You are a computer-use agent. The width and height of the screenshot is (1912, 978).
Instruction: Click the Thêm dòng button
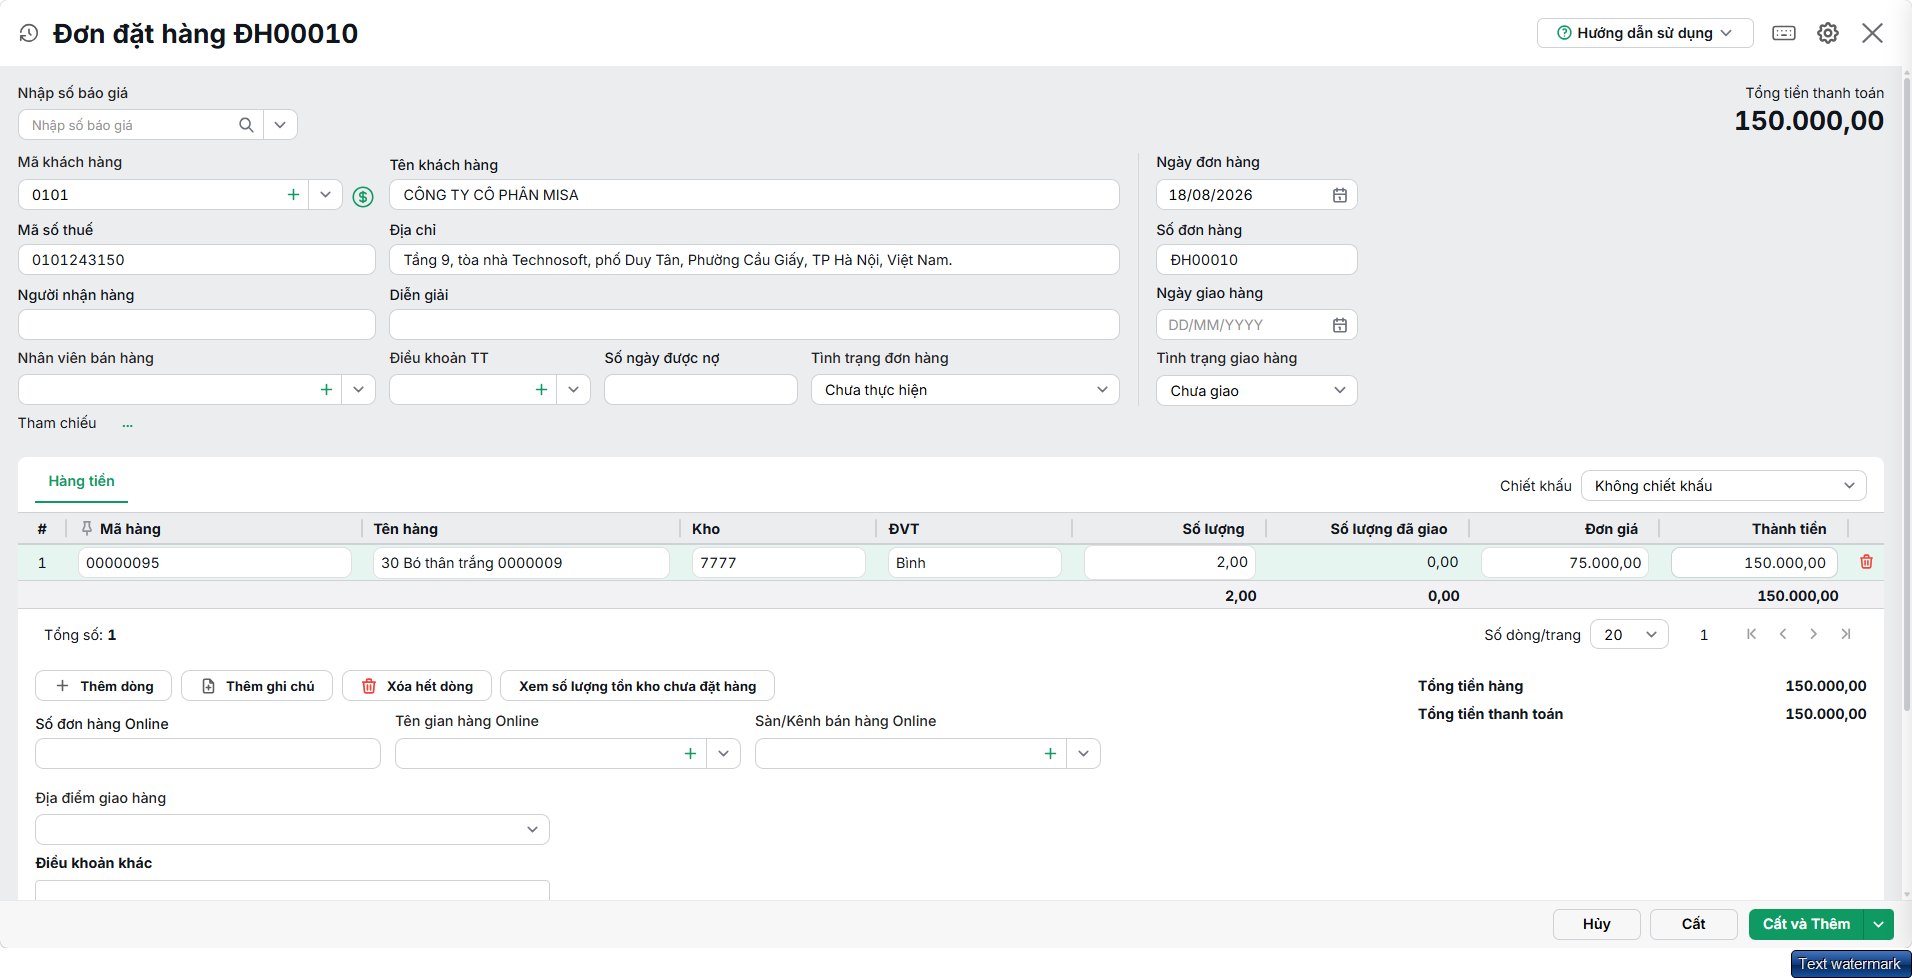(x=104, y=686)
